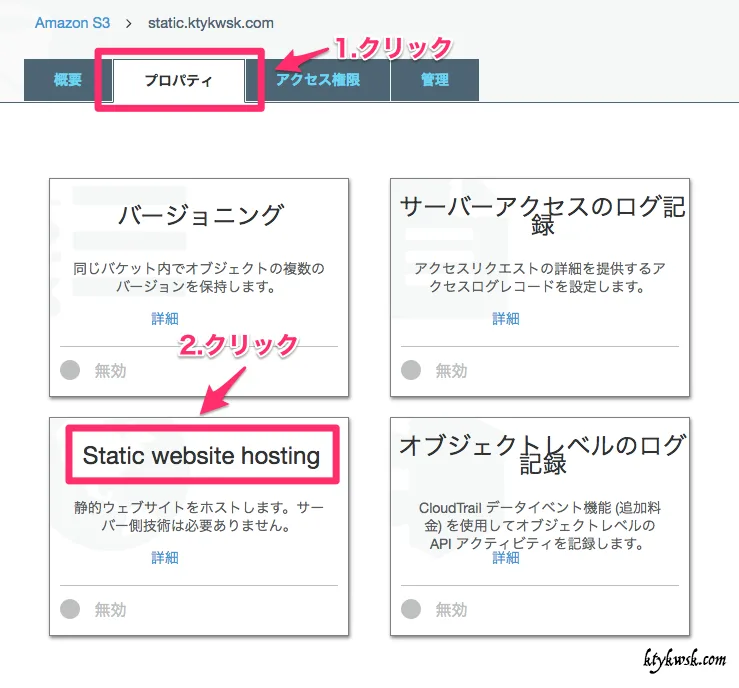Viewport: 739px width, 688px height.
Task: Open the オブジェクトレベルのログ記録 card title
Action: pos(542,454)
